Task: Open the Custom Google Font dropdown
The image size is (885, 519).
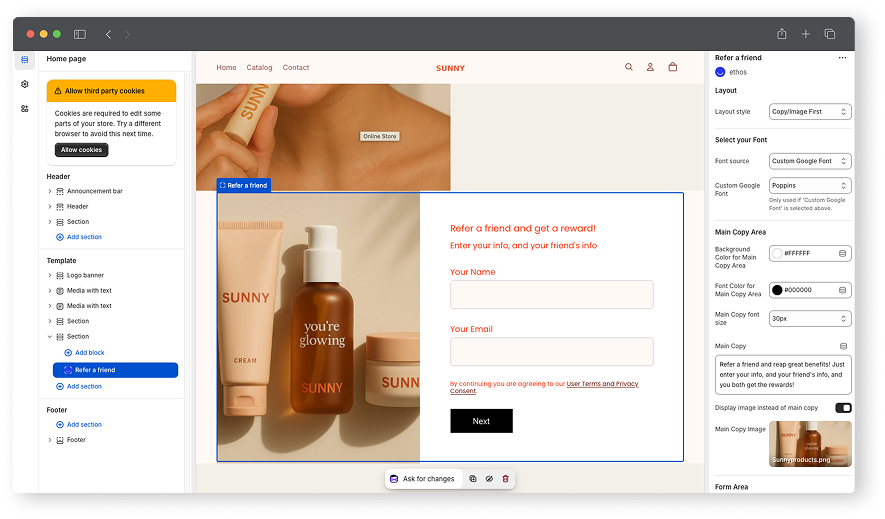Action: (x=810, y=186)
